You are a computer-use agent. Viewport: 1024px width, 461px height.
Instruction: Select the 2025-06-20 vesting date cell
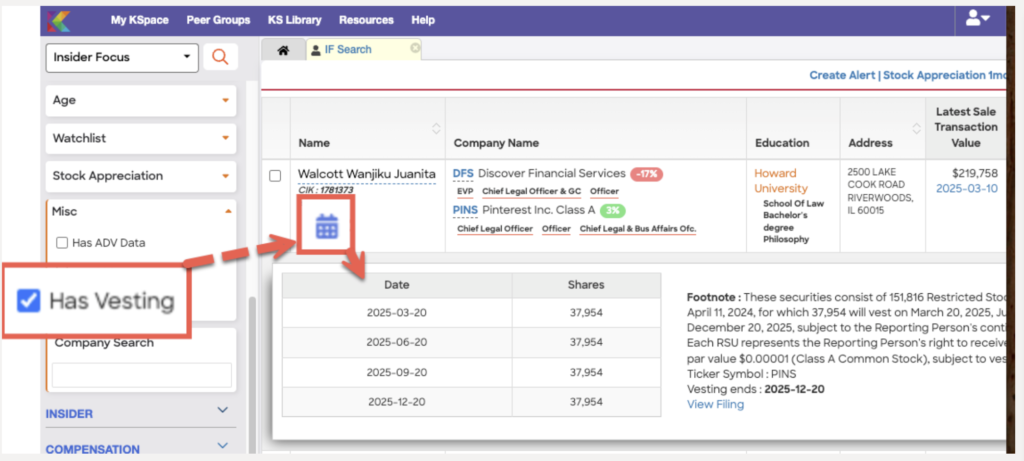pos(397,342)
